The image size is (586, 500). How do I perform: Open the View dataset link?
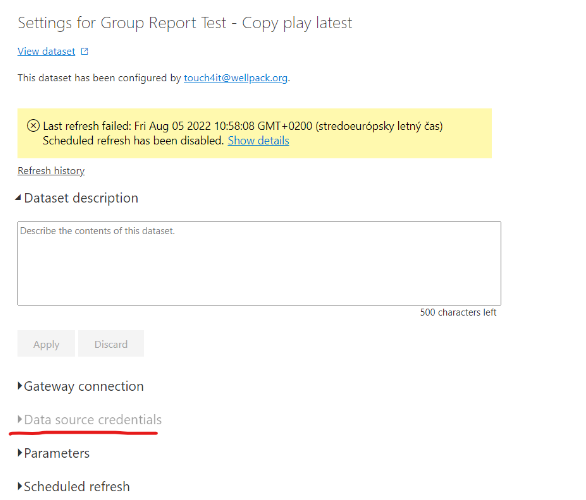tap(46, 51)
